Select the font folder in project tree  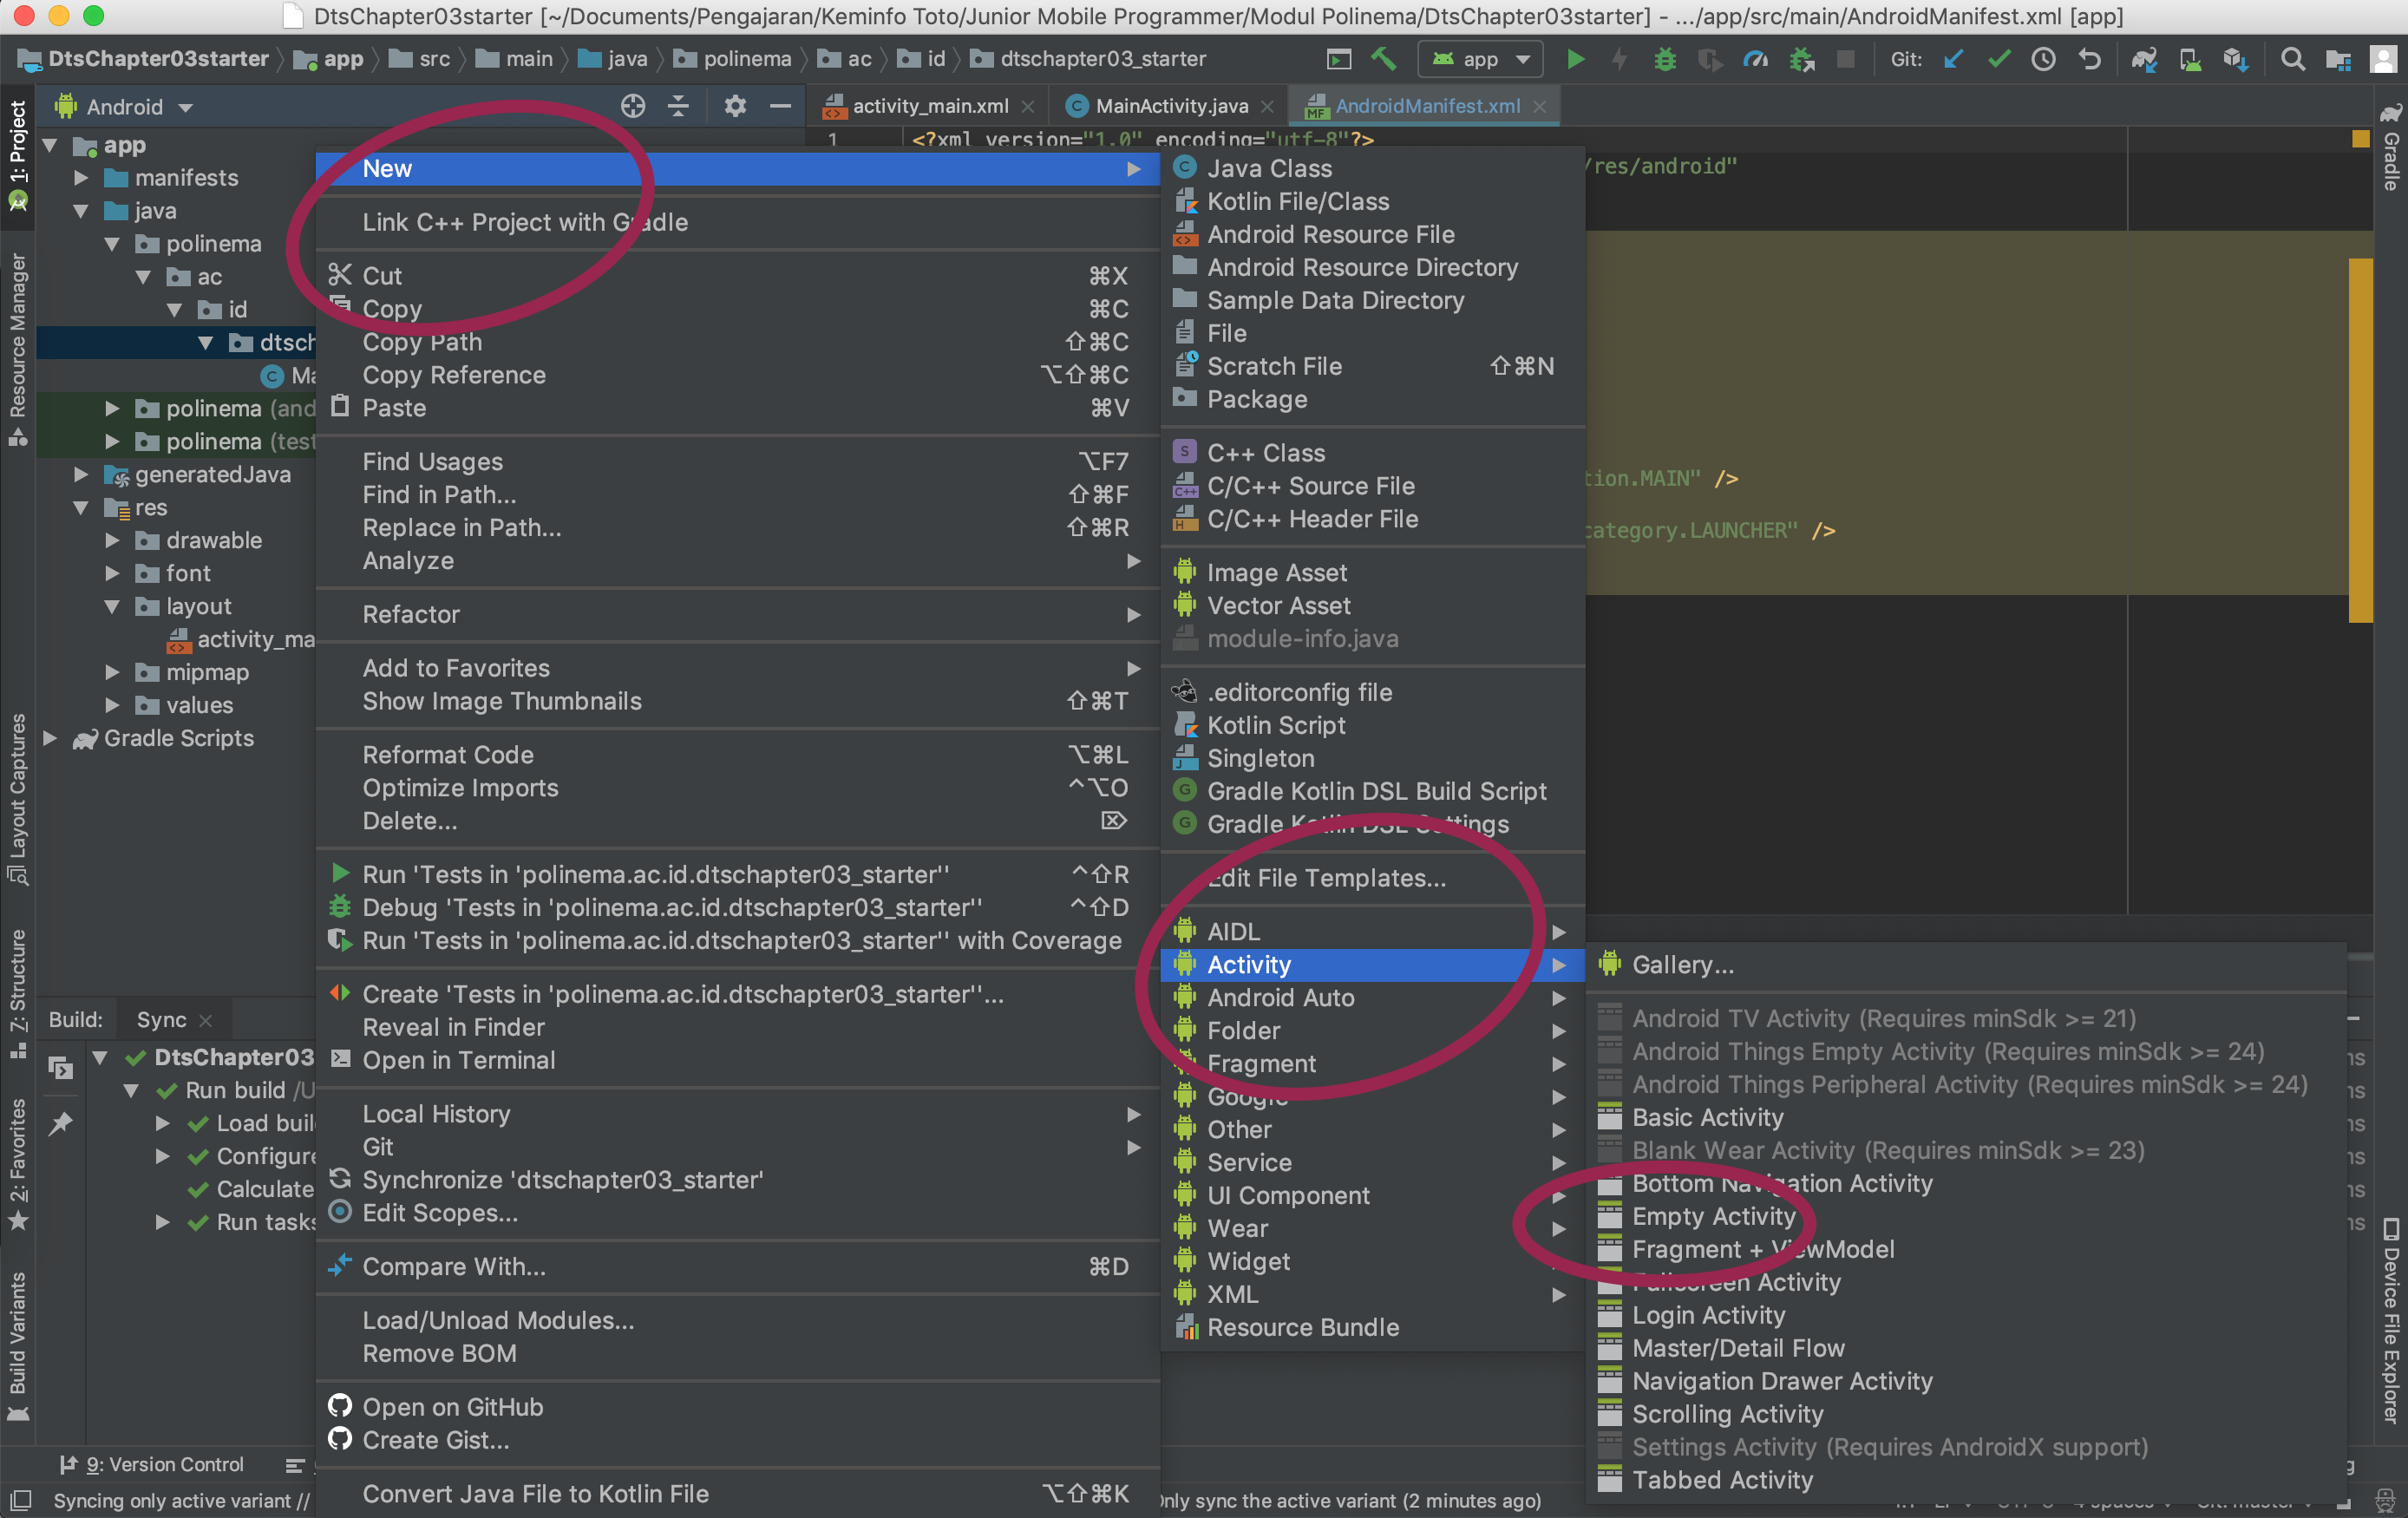[188, 574]
